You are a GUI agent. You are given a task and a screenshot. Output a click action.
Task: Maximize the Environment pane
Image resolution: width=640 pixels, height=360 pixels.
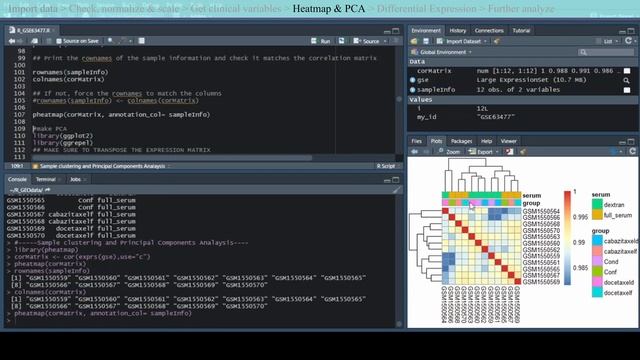(631, 31)
